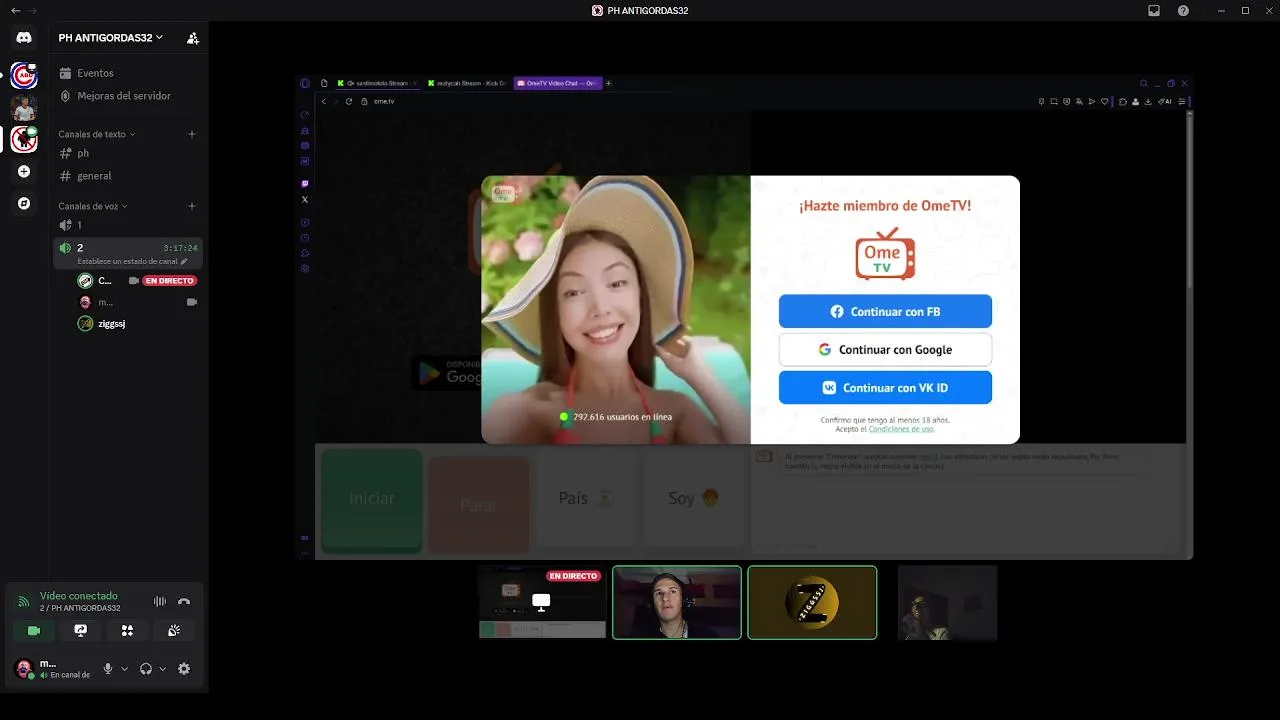Screen dimensions: 1280x720
Task: Toggle the camera on/off button
Action: click(34, 631)
